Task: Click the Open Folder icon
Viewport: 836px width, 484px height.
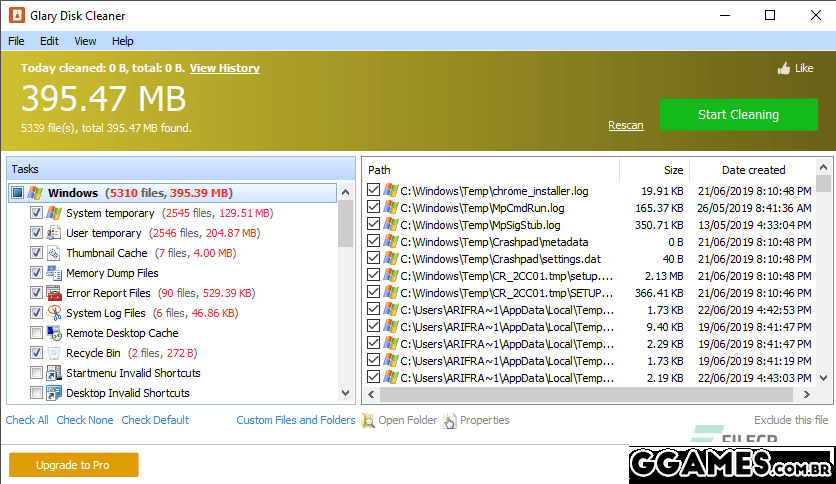Action: [x=368, y=421]
